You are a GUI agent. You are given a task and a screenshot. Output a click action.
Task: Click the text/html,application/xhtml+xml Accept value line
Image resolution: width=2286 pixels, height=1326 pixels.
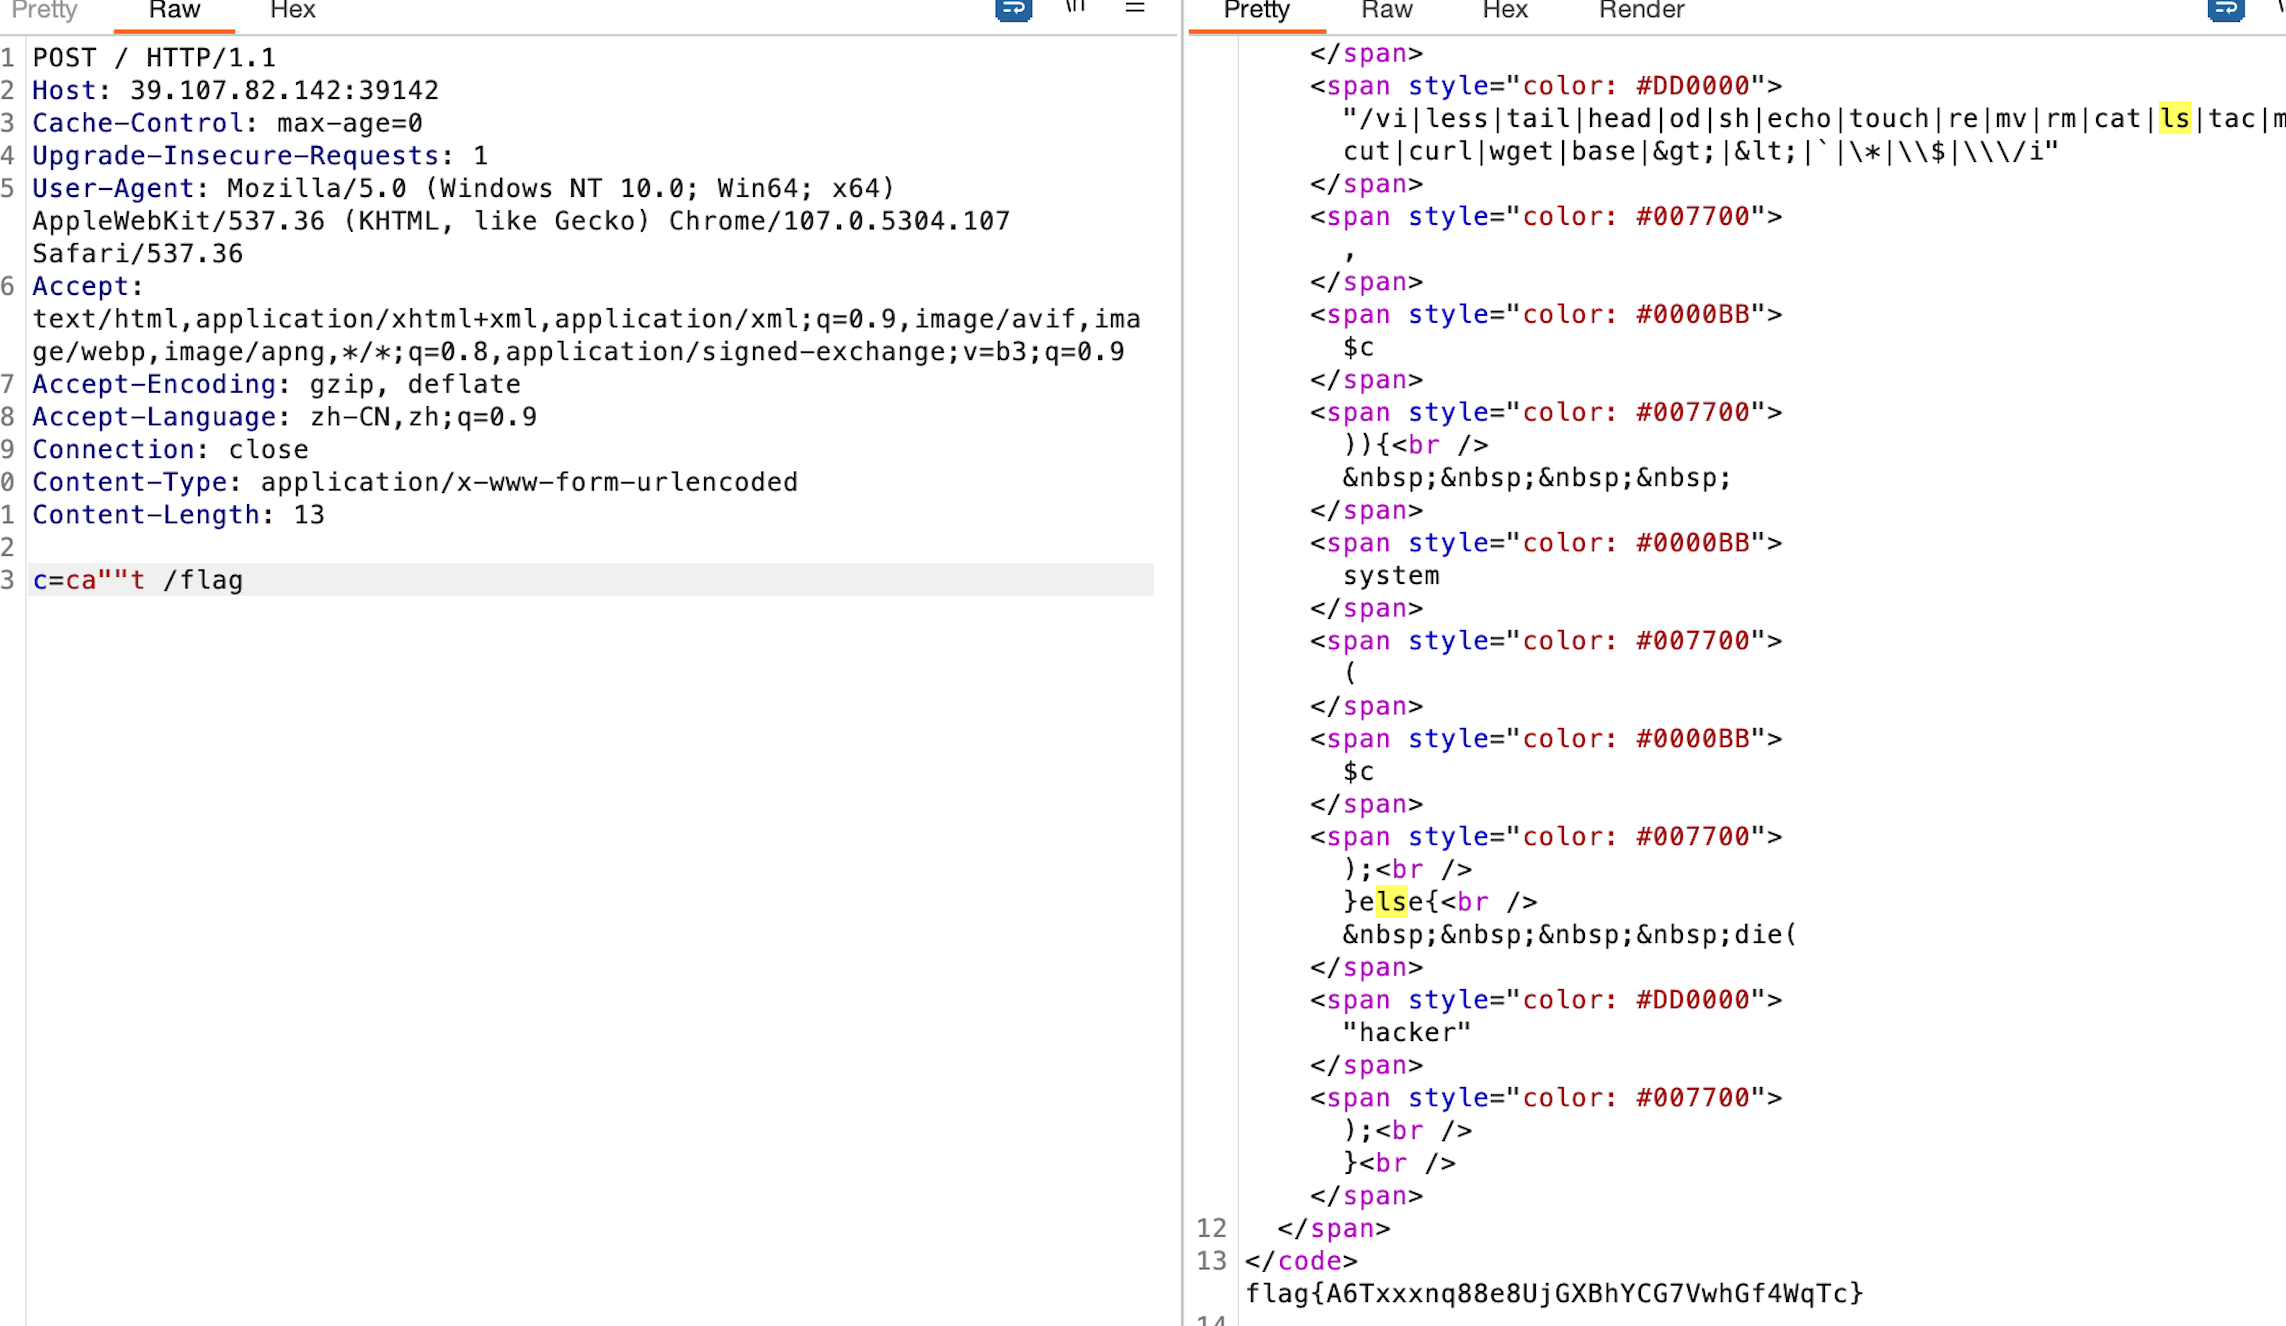586,319
